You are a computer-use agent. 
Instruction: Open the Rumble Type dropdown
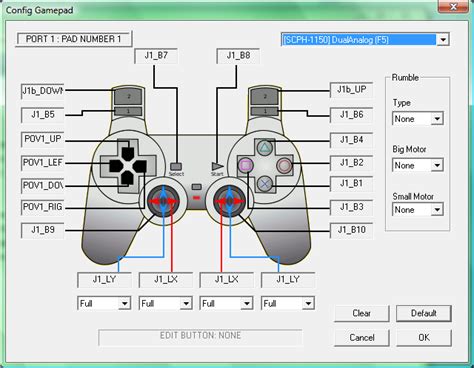[x=418, y=119]
